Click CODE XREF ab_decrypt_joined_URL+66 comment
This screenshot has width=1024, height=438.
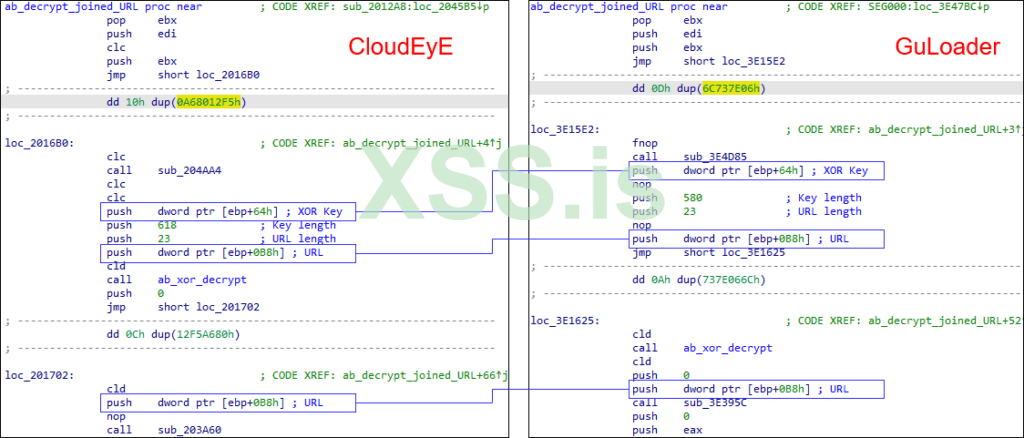[x=383, y=375]
